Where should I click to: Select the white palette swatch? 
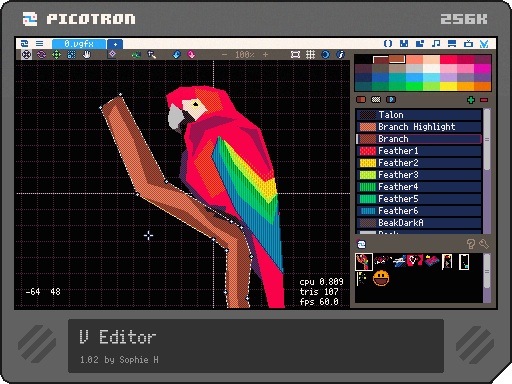pyautogui.click(x=432, y=68)
